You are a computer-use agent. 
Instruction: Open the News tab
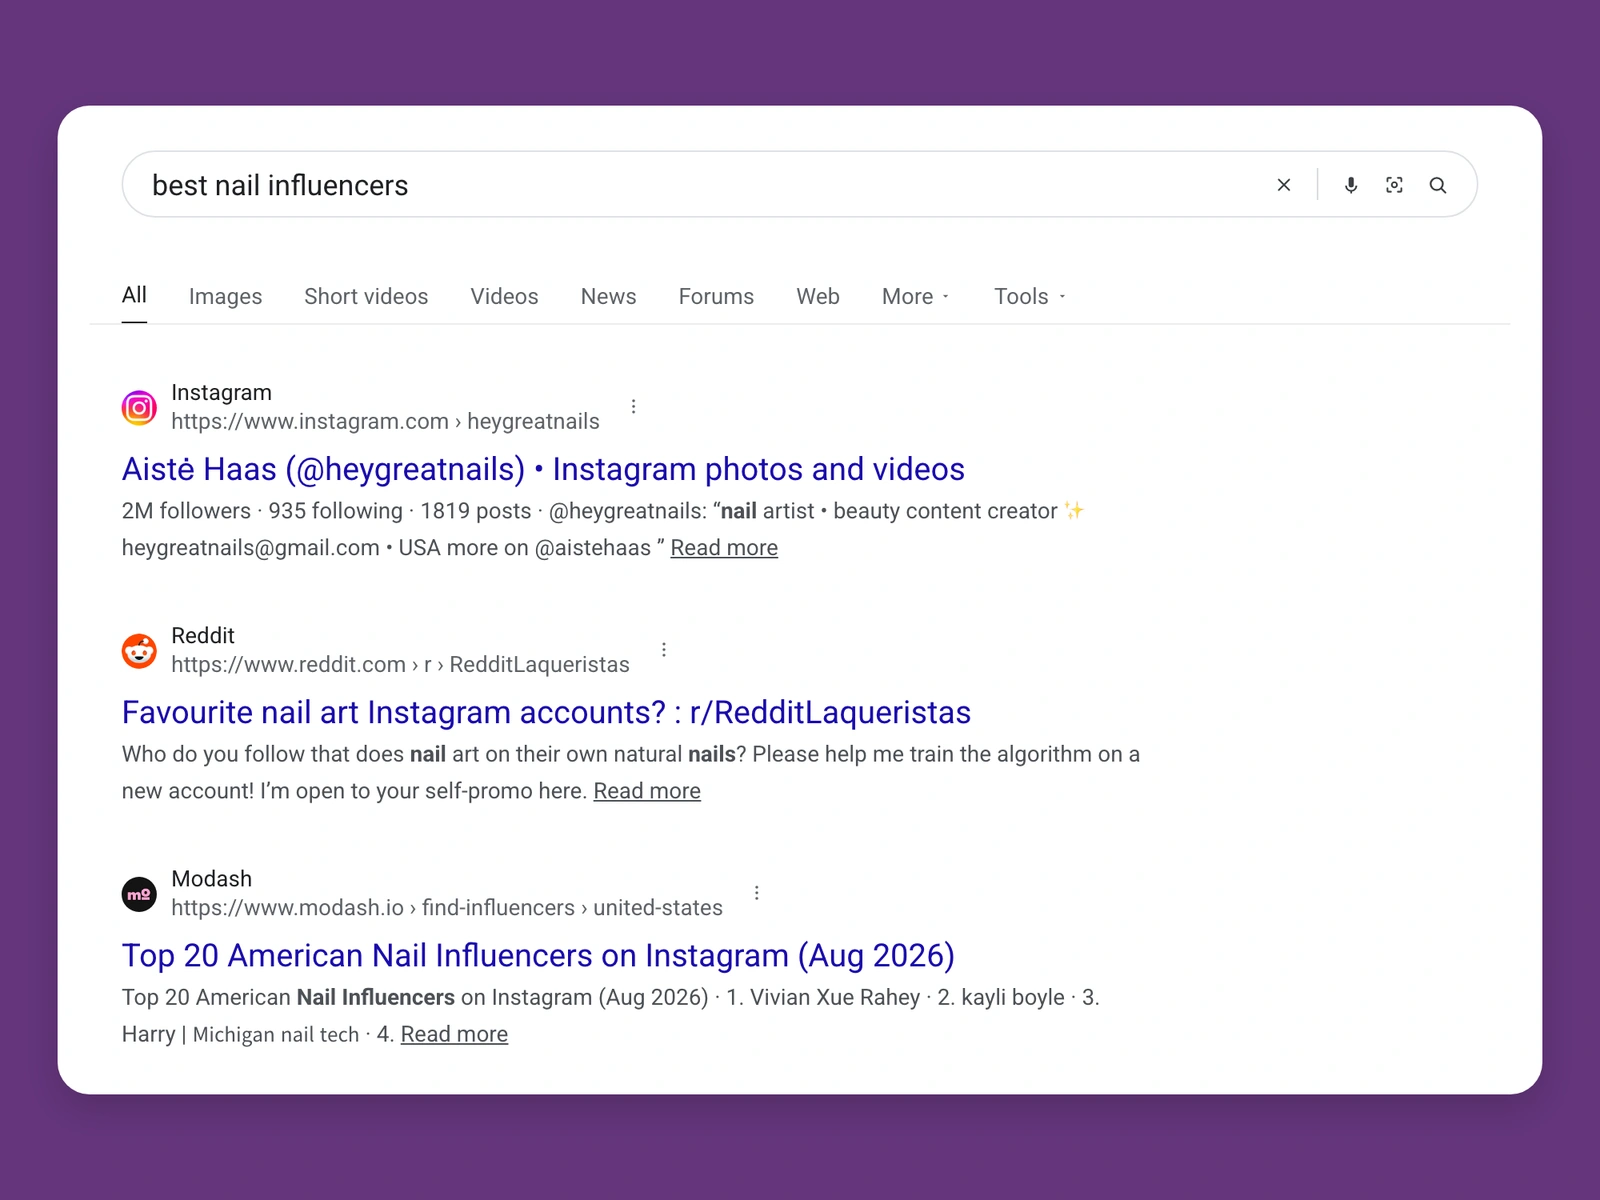[608, 296]
